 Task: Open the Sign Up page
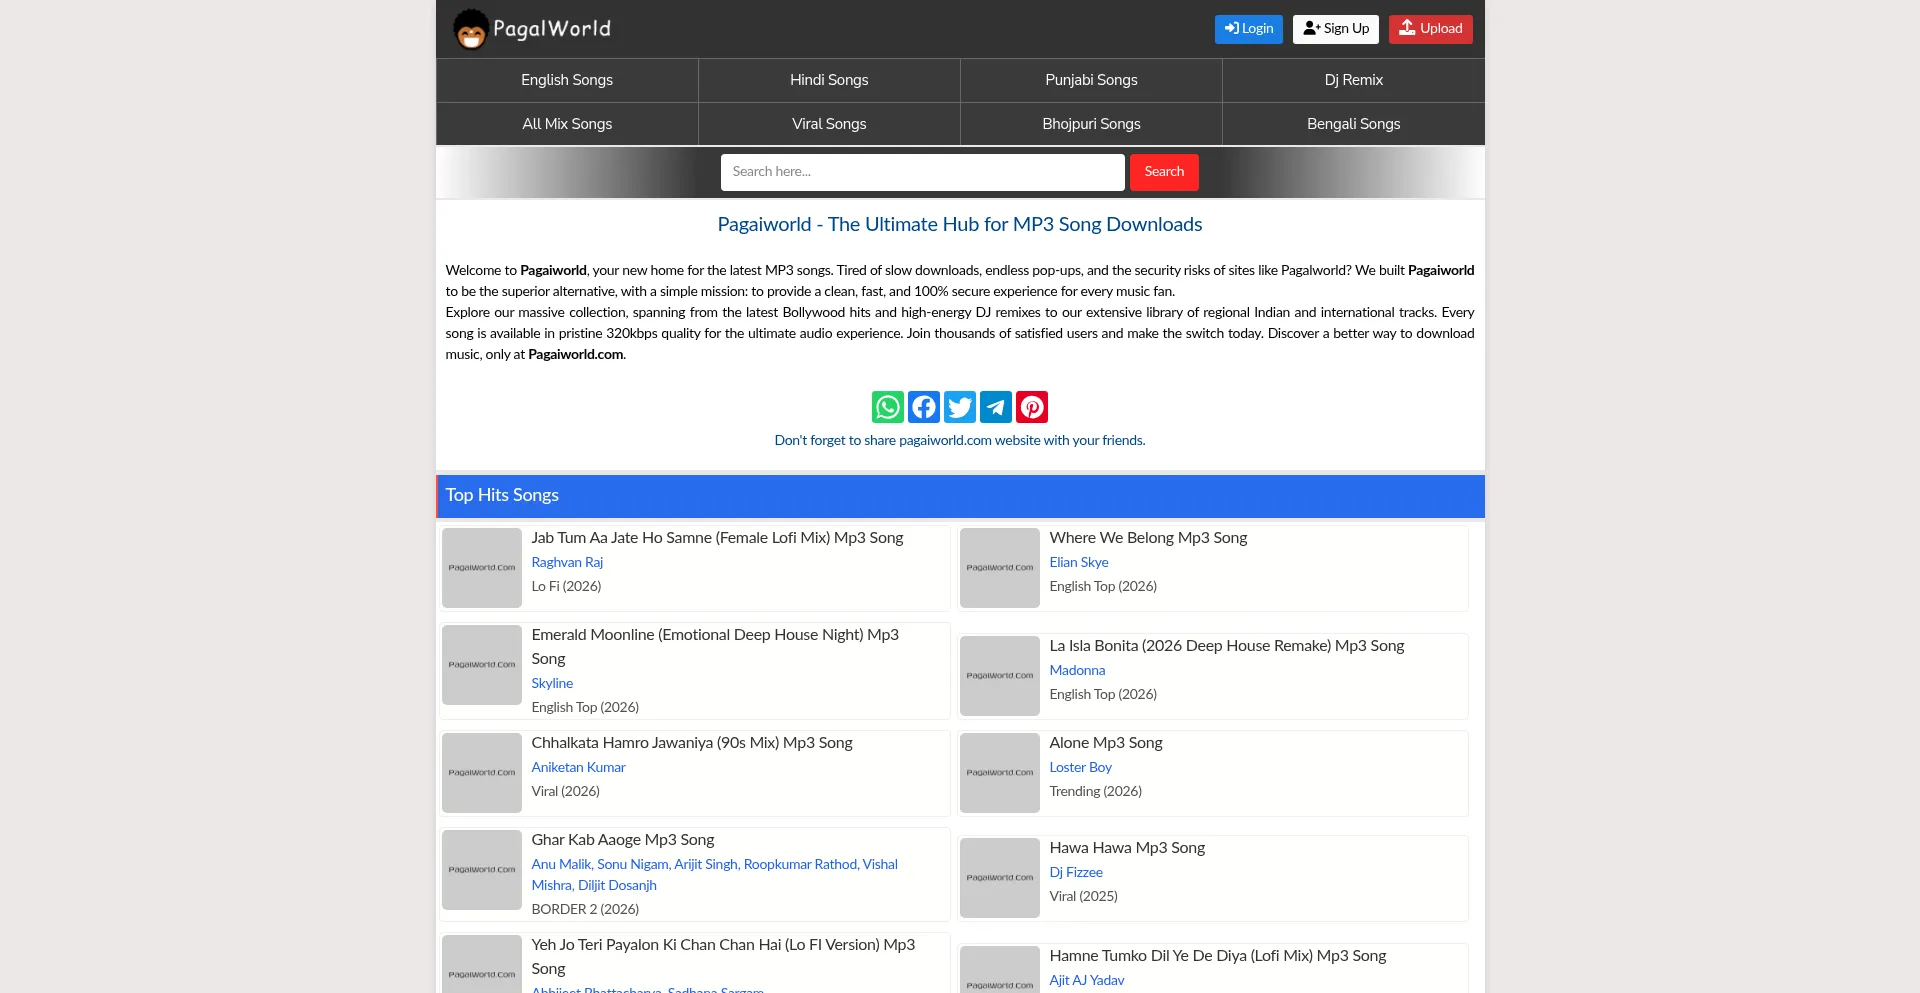coord(1335,29)
